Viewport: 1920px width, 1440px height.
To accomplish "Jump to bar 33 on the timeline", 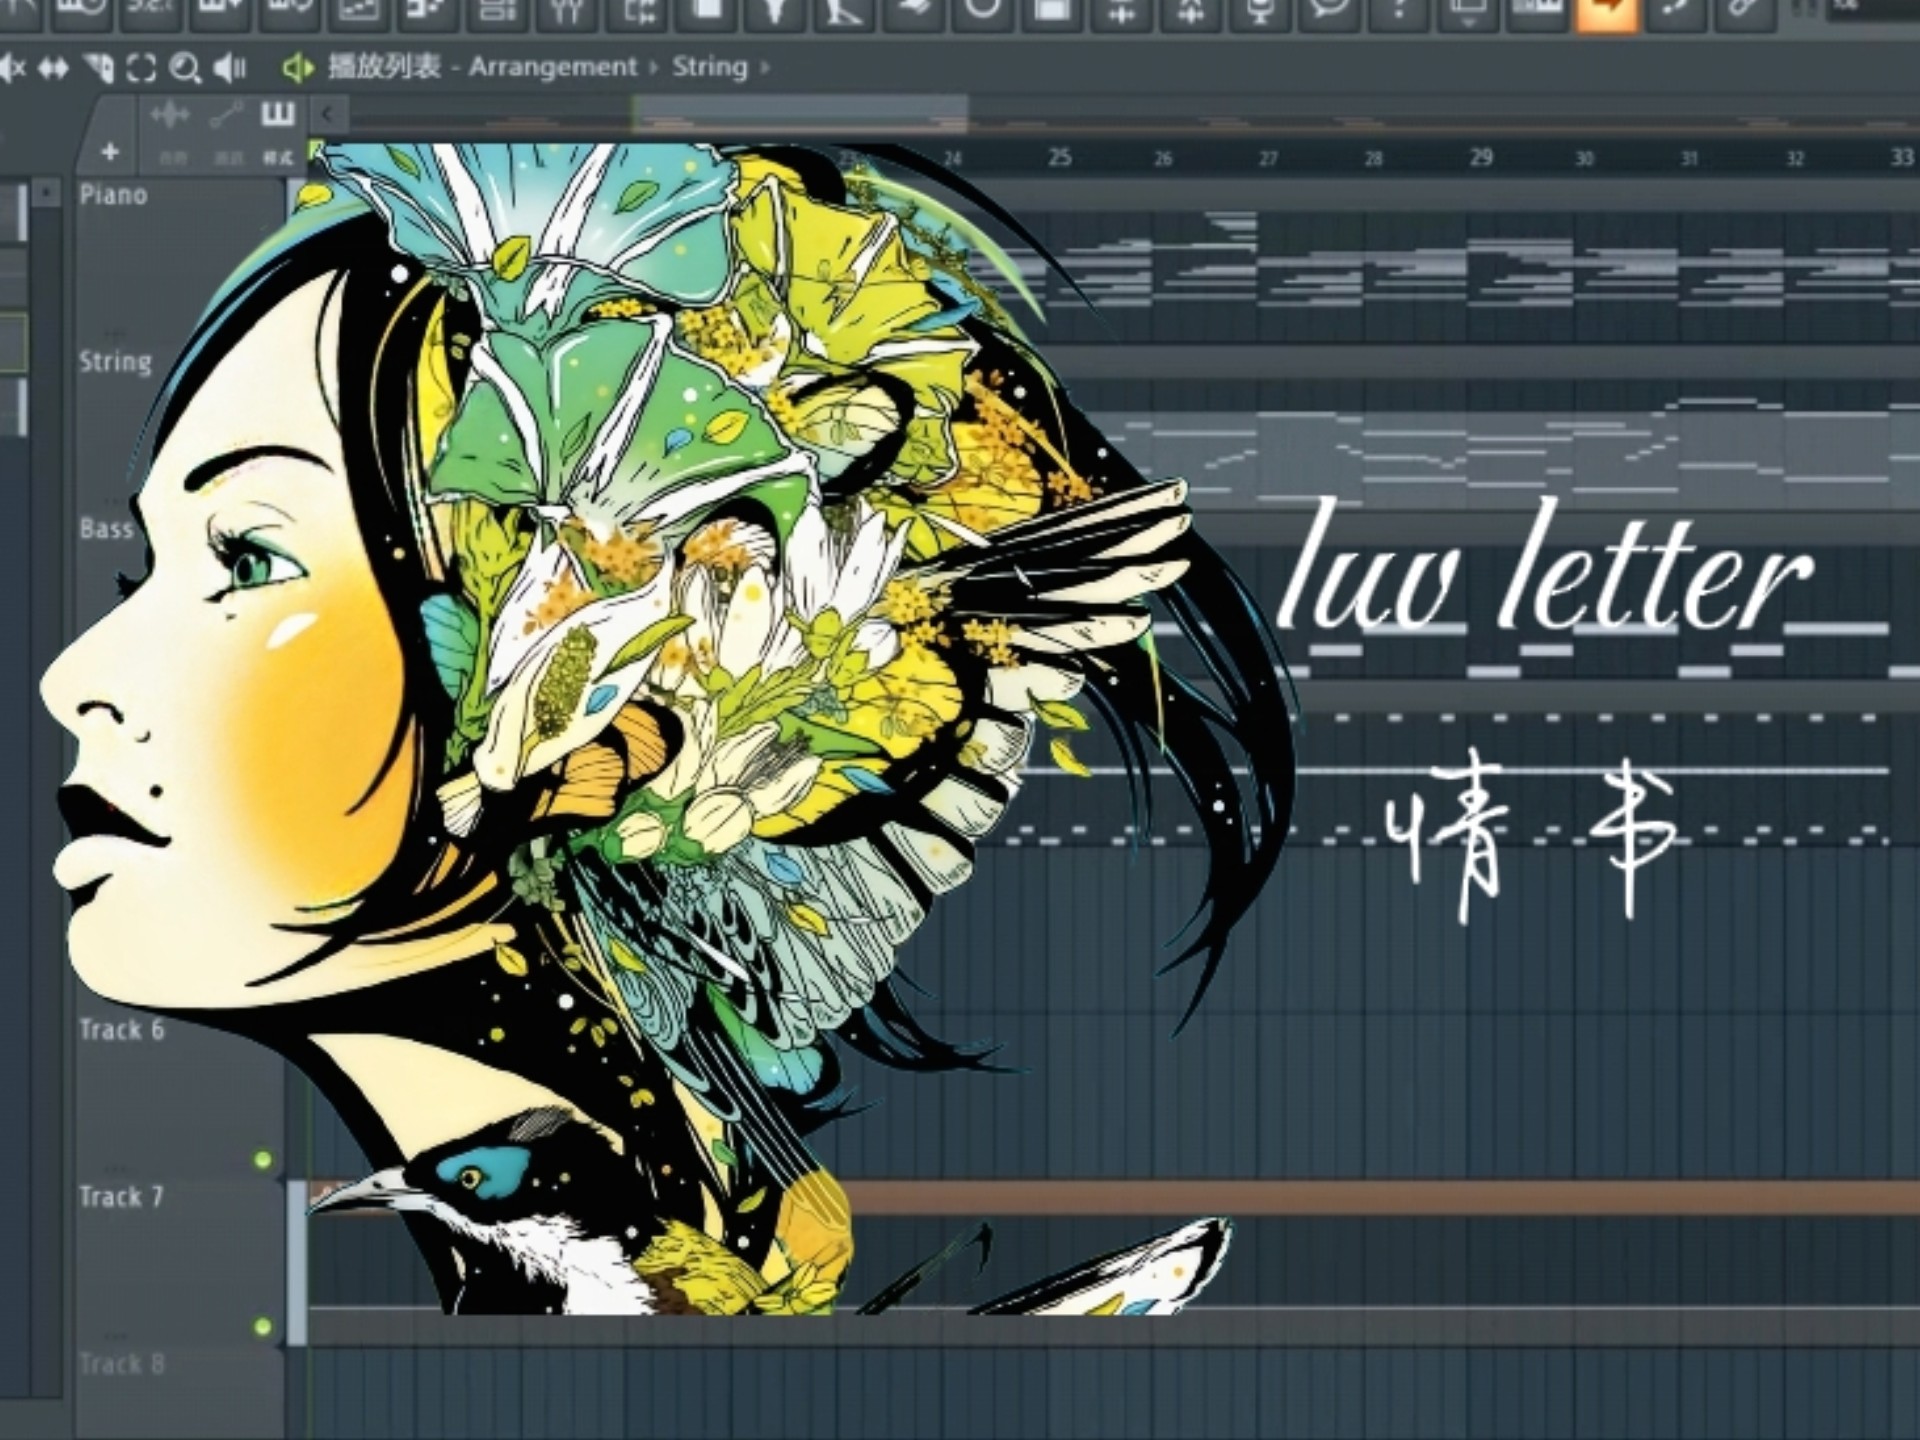I will [x=1902, y=157].
